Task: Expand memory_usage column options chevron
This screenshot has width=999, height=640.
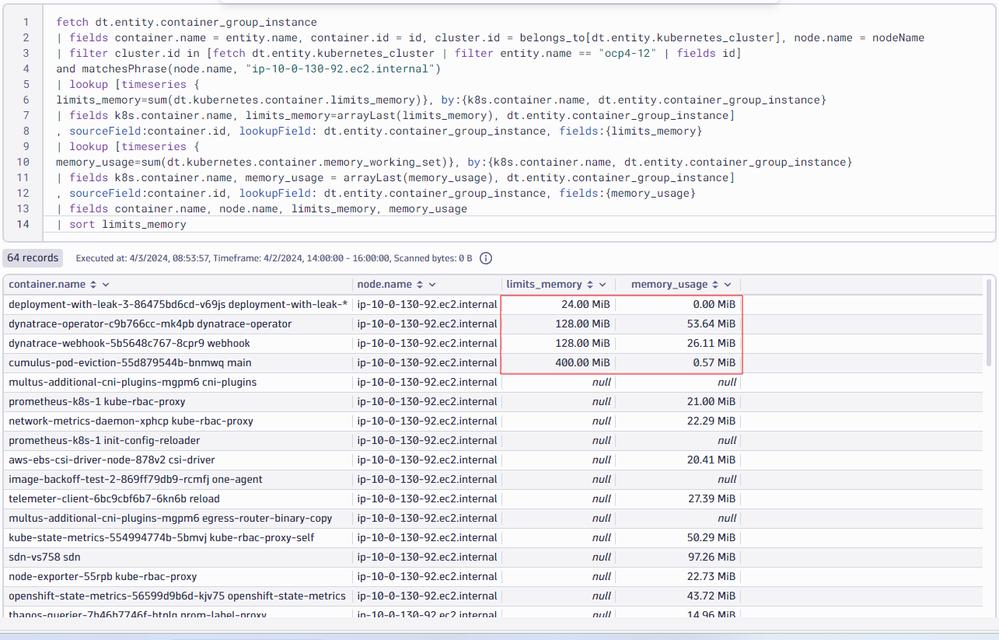Action: click(x=727, y=285)
